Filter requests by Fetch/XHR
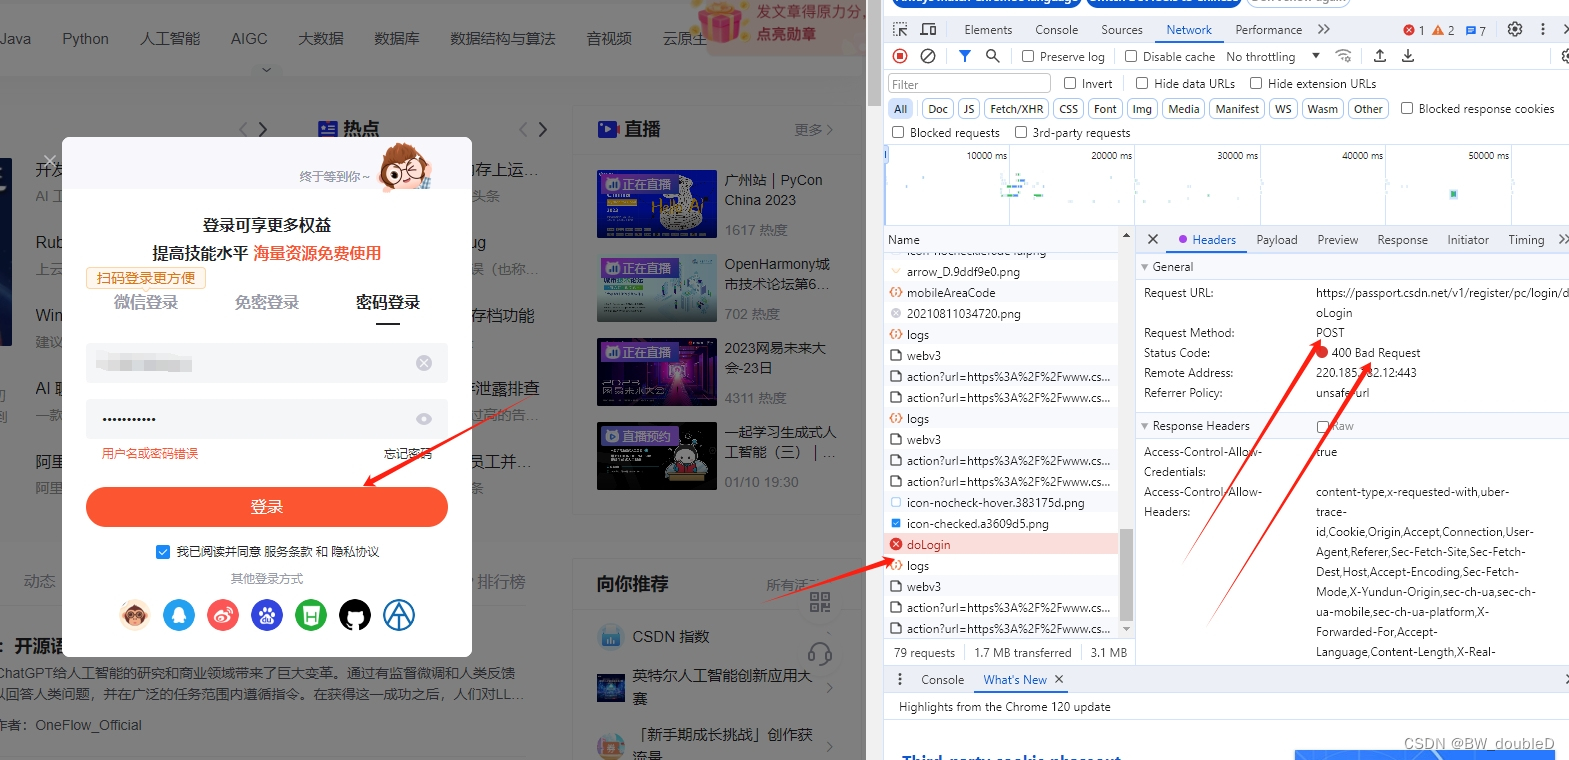This screenshot has width=1569, height=760. pos(1017,109)
